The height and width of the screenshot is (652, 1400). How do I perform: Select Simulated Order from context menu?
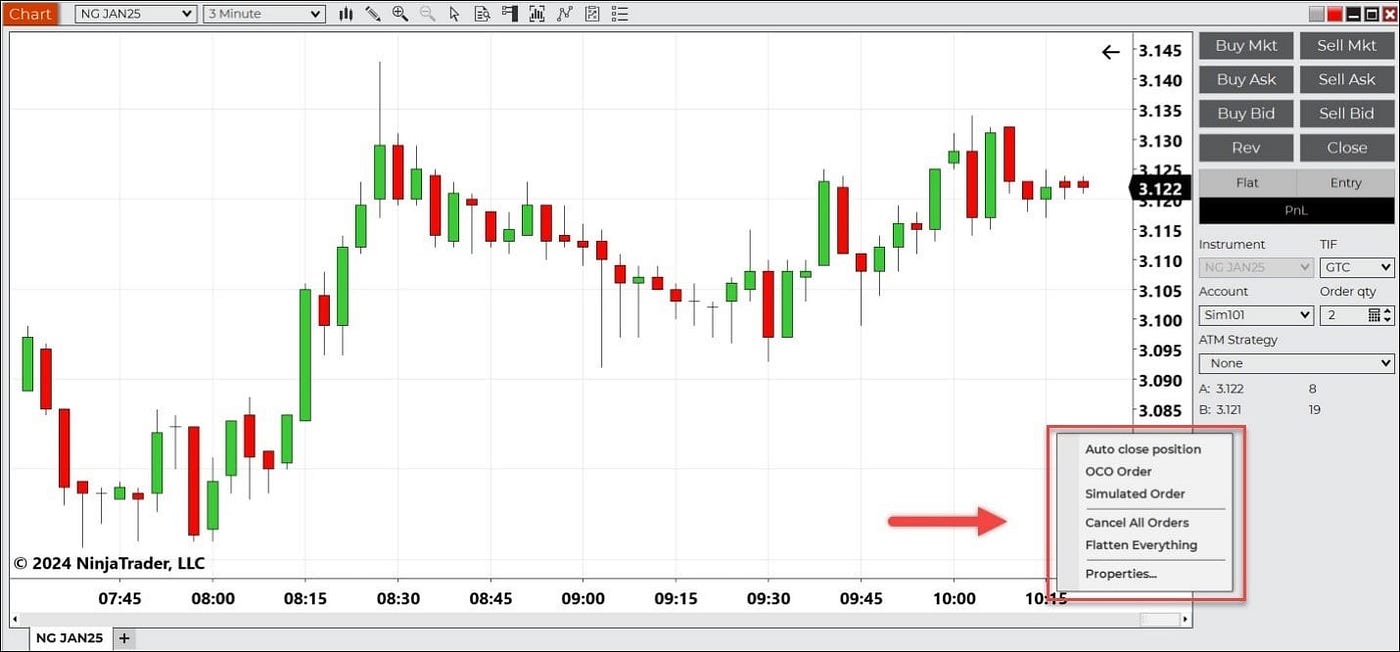[1135, 493]
